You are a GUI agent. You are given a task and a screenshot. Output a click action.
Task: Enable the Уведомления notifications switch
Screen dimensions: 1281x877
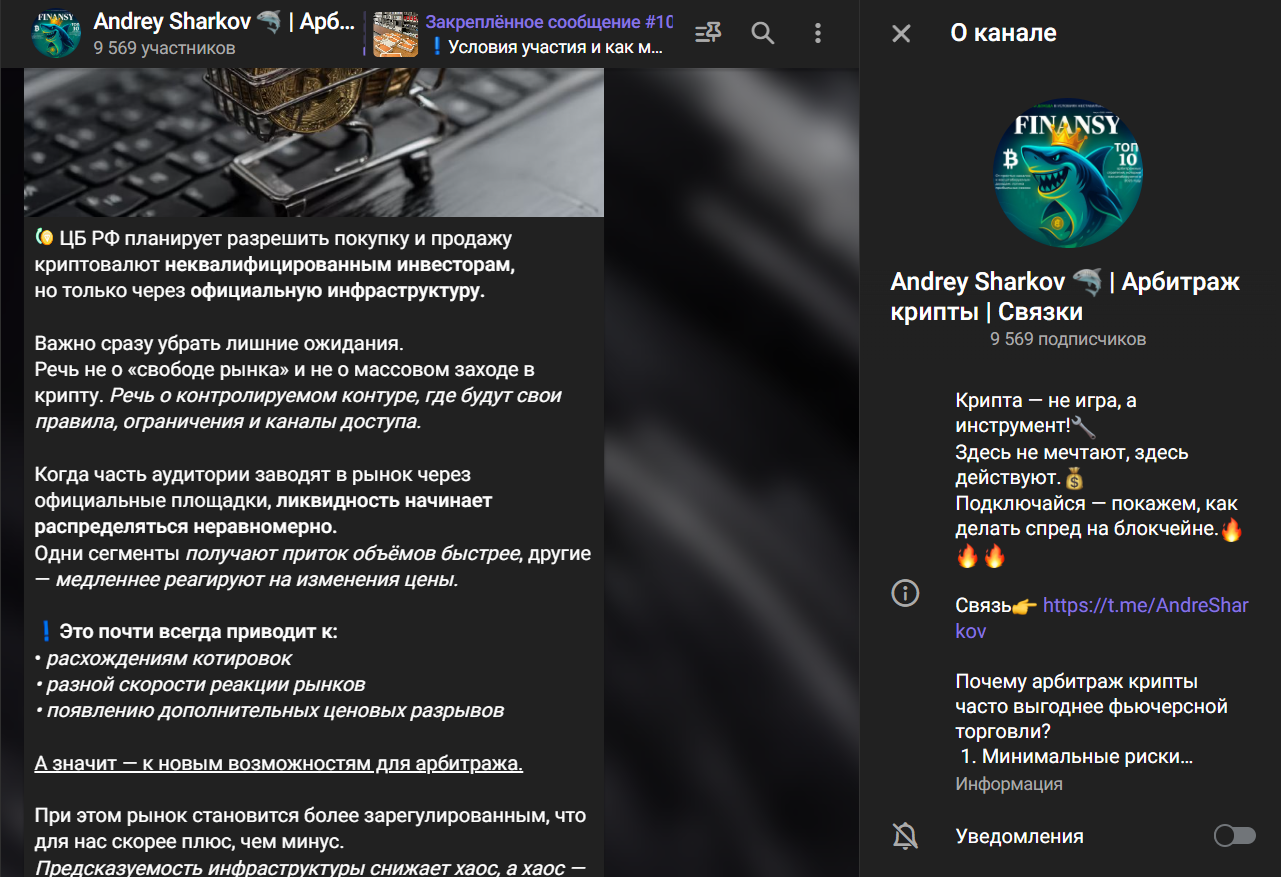coord(1234,836)
